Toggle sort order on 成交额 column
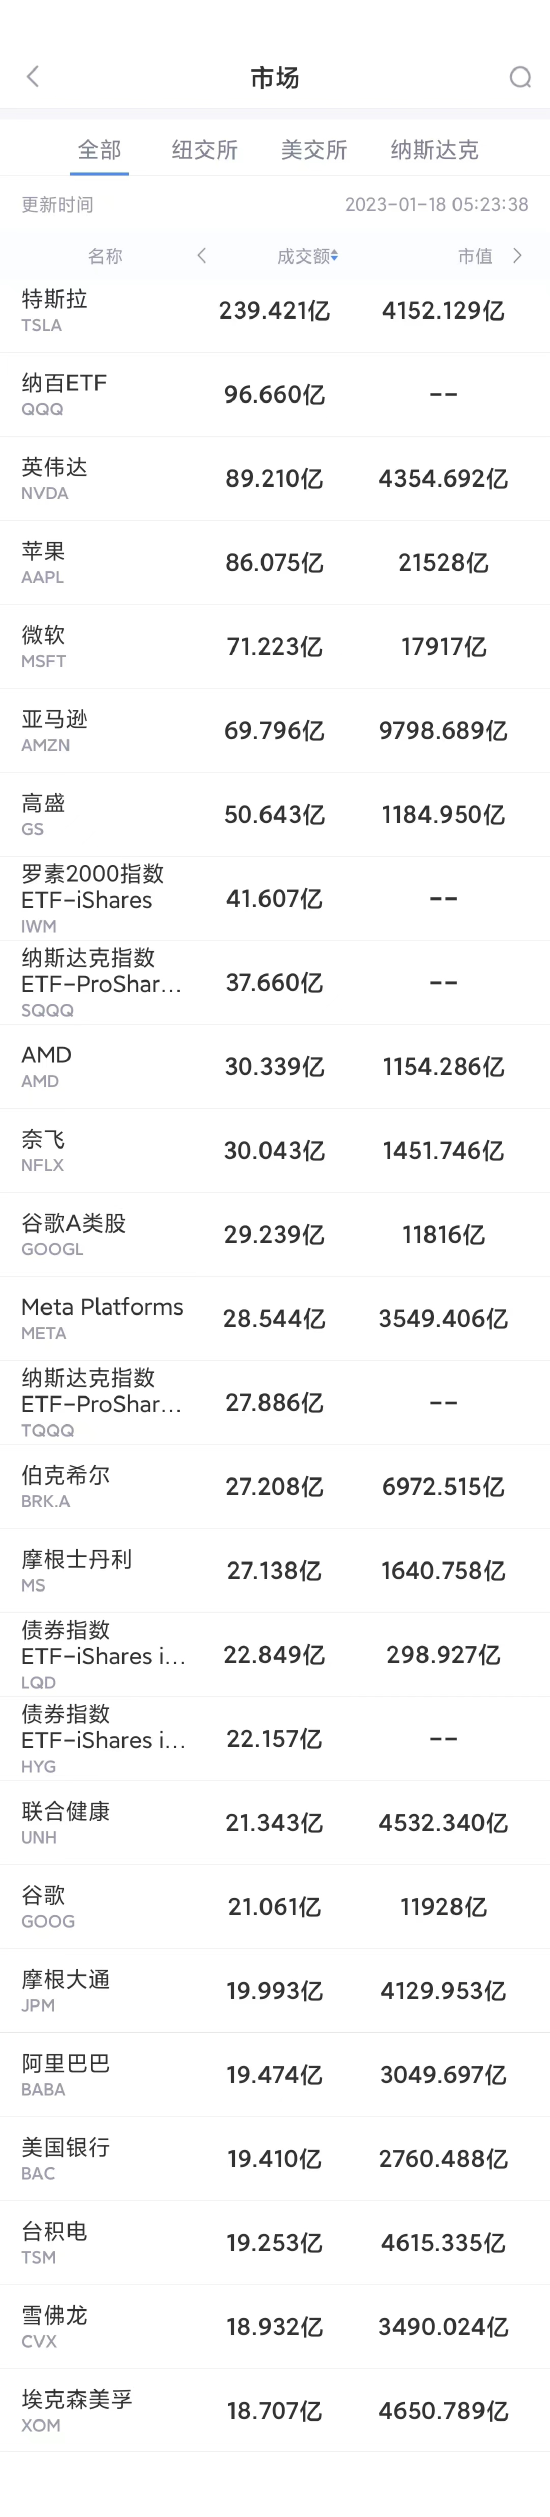Image resolution: width=550 pixels, height=2517 pixels. [308, 256]
